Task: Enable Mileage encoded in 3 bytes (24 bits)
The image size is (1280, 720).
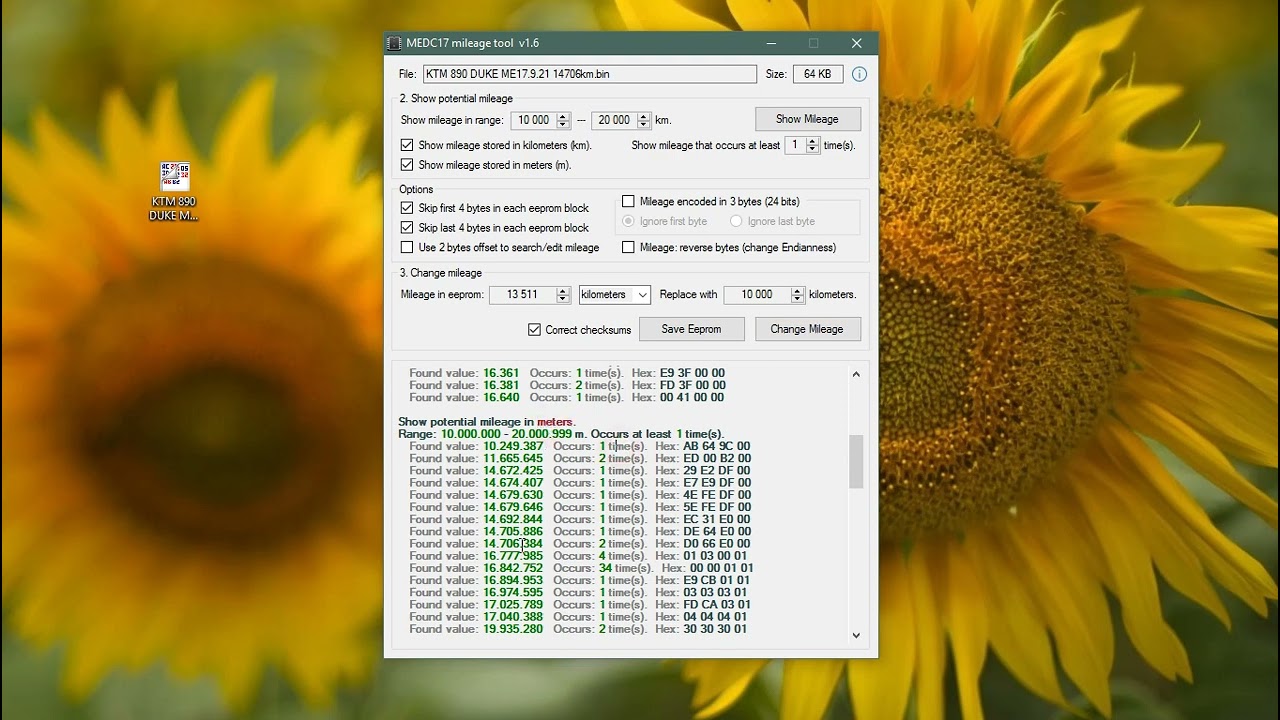Action: [x=628, y=201]
